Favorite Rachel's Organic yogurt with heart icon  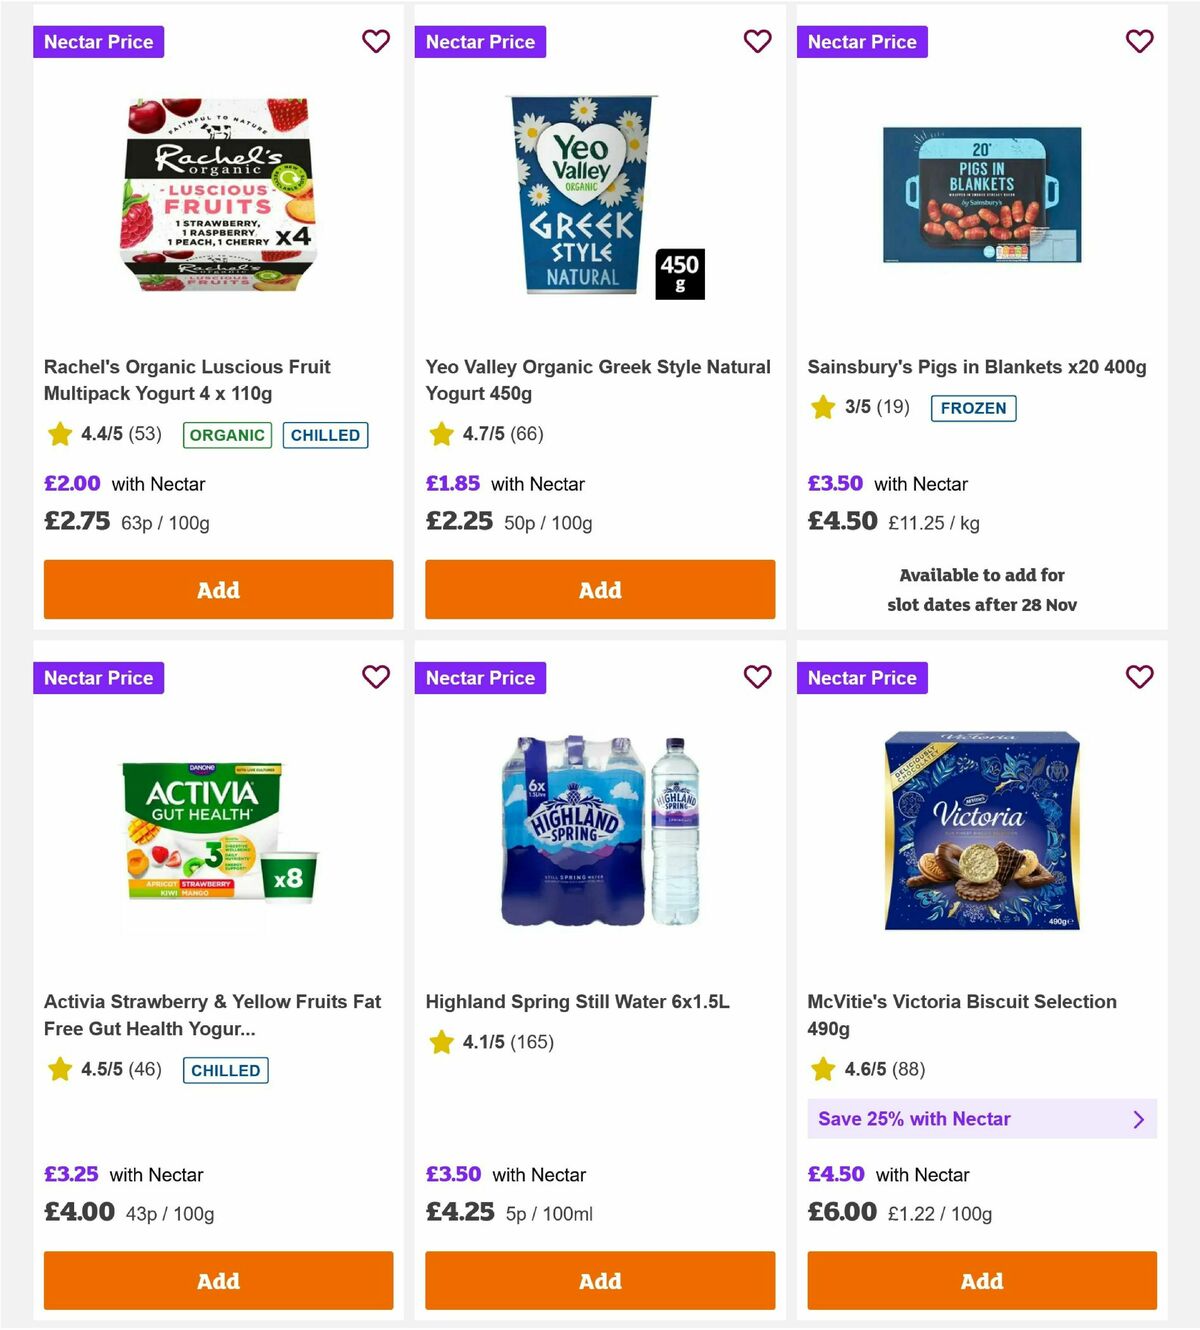(376, 41)
